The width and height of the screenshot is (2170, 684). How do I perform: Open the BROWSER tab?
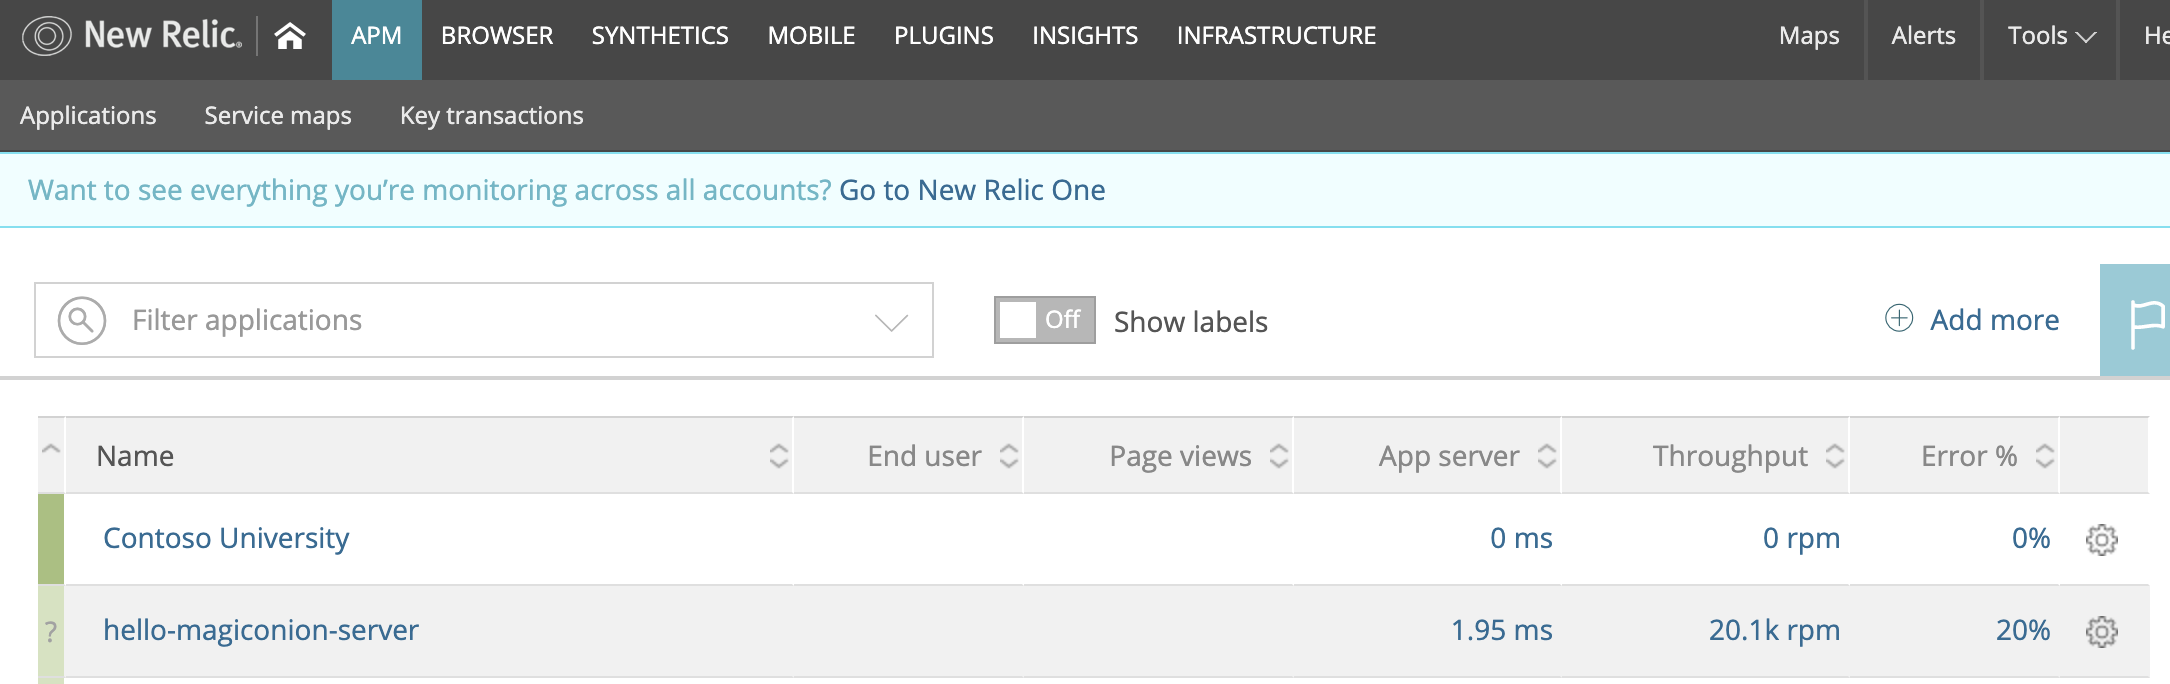pos(497,36)
